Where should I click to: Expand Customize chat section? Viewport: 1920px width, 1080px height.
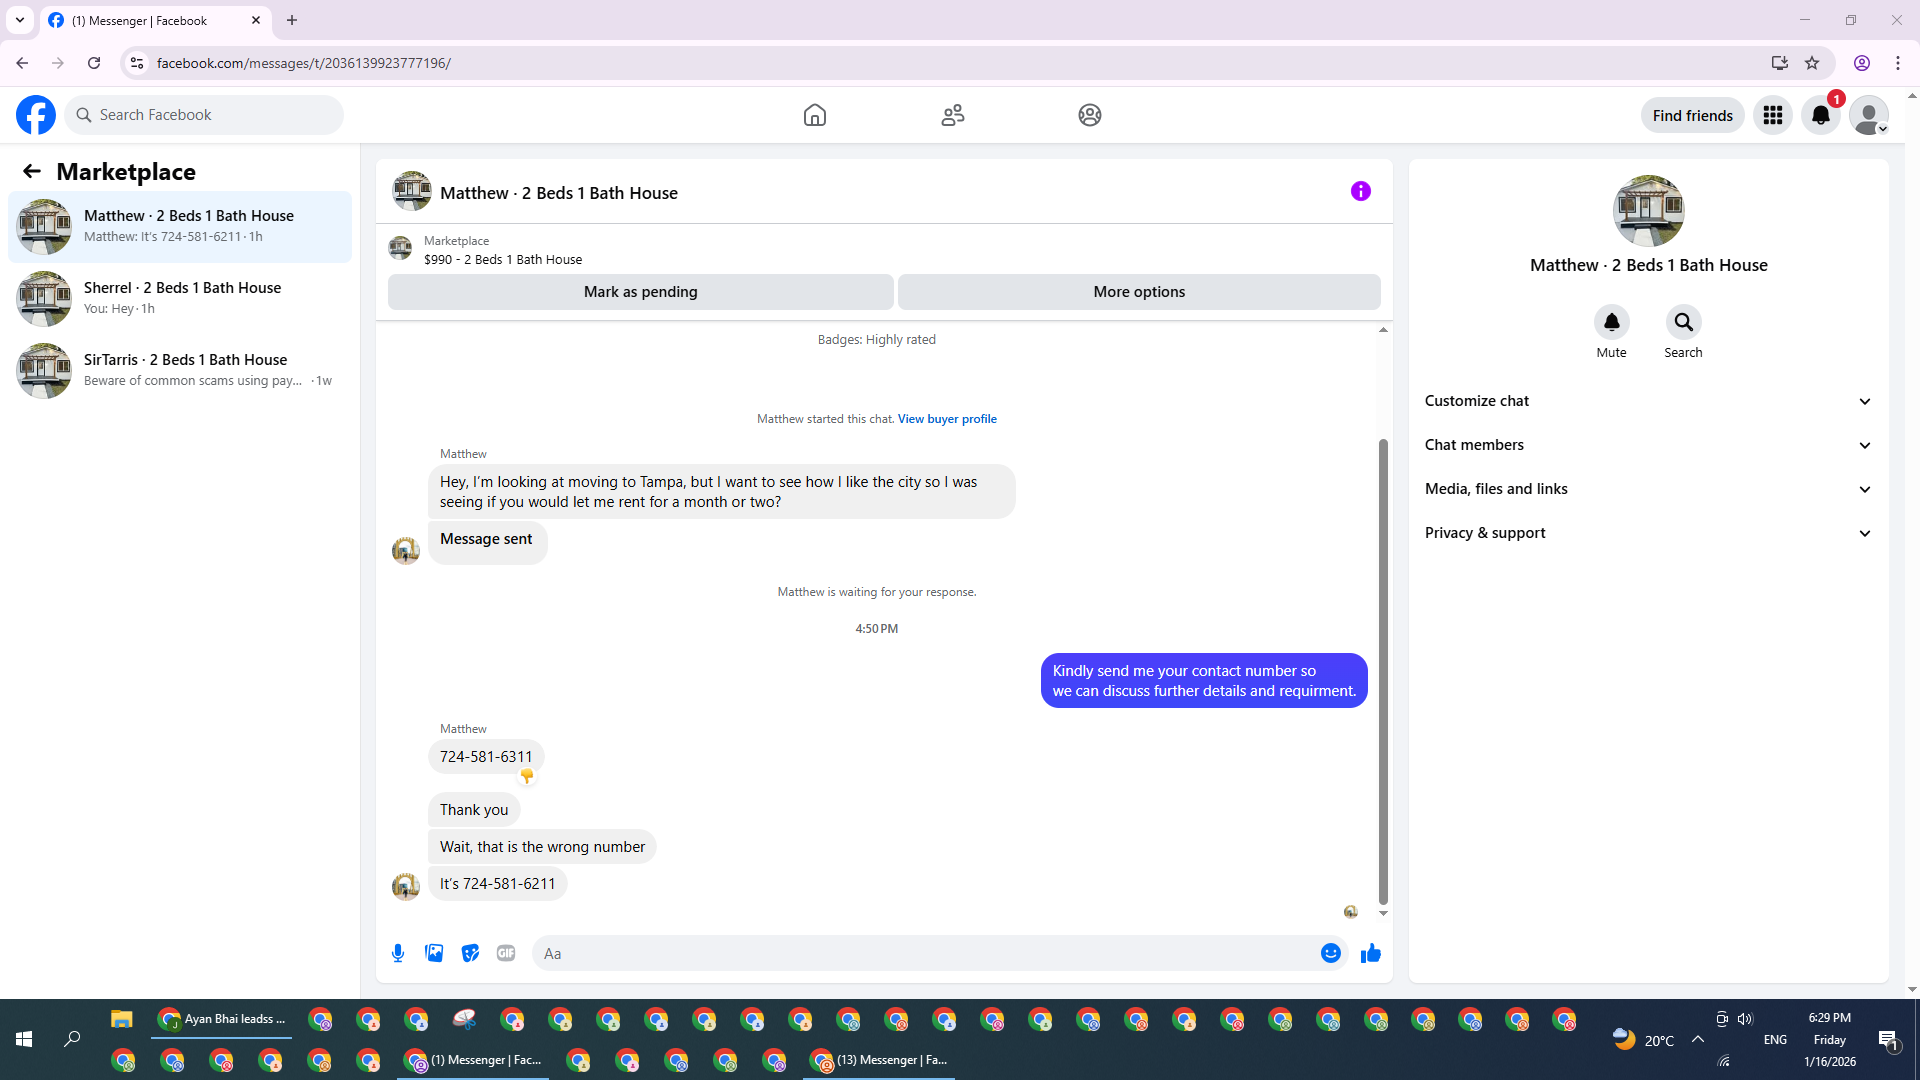(1647, 401)
